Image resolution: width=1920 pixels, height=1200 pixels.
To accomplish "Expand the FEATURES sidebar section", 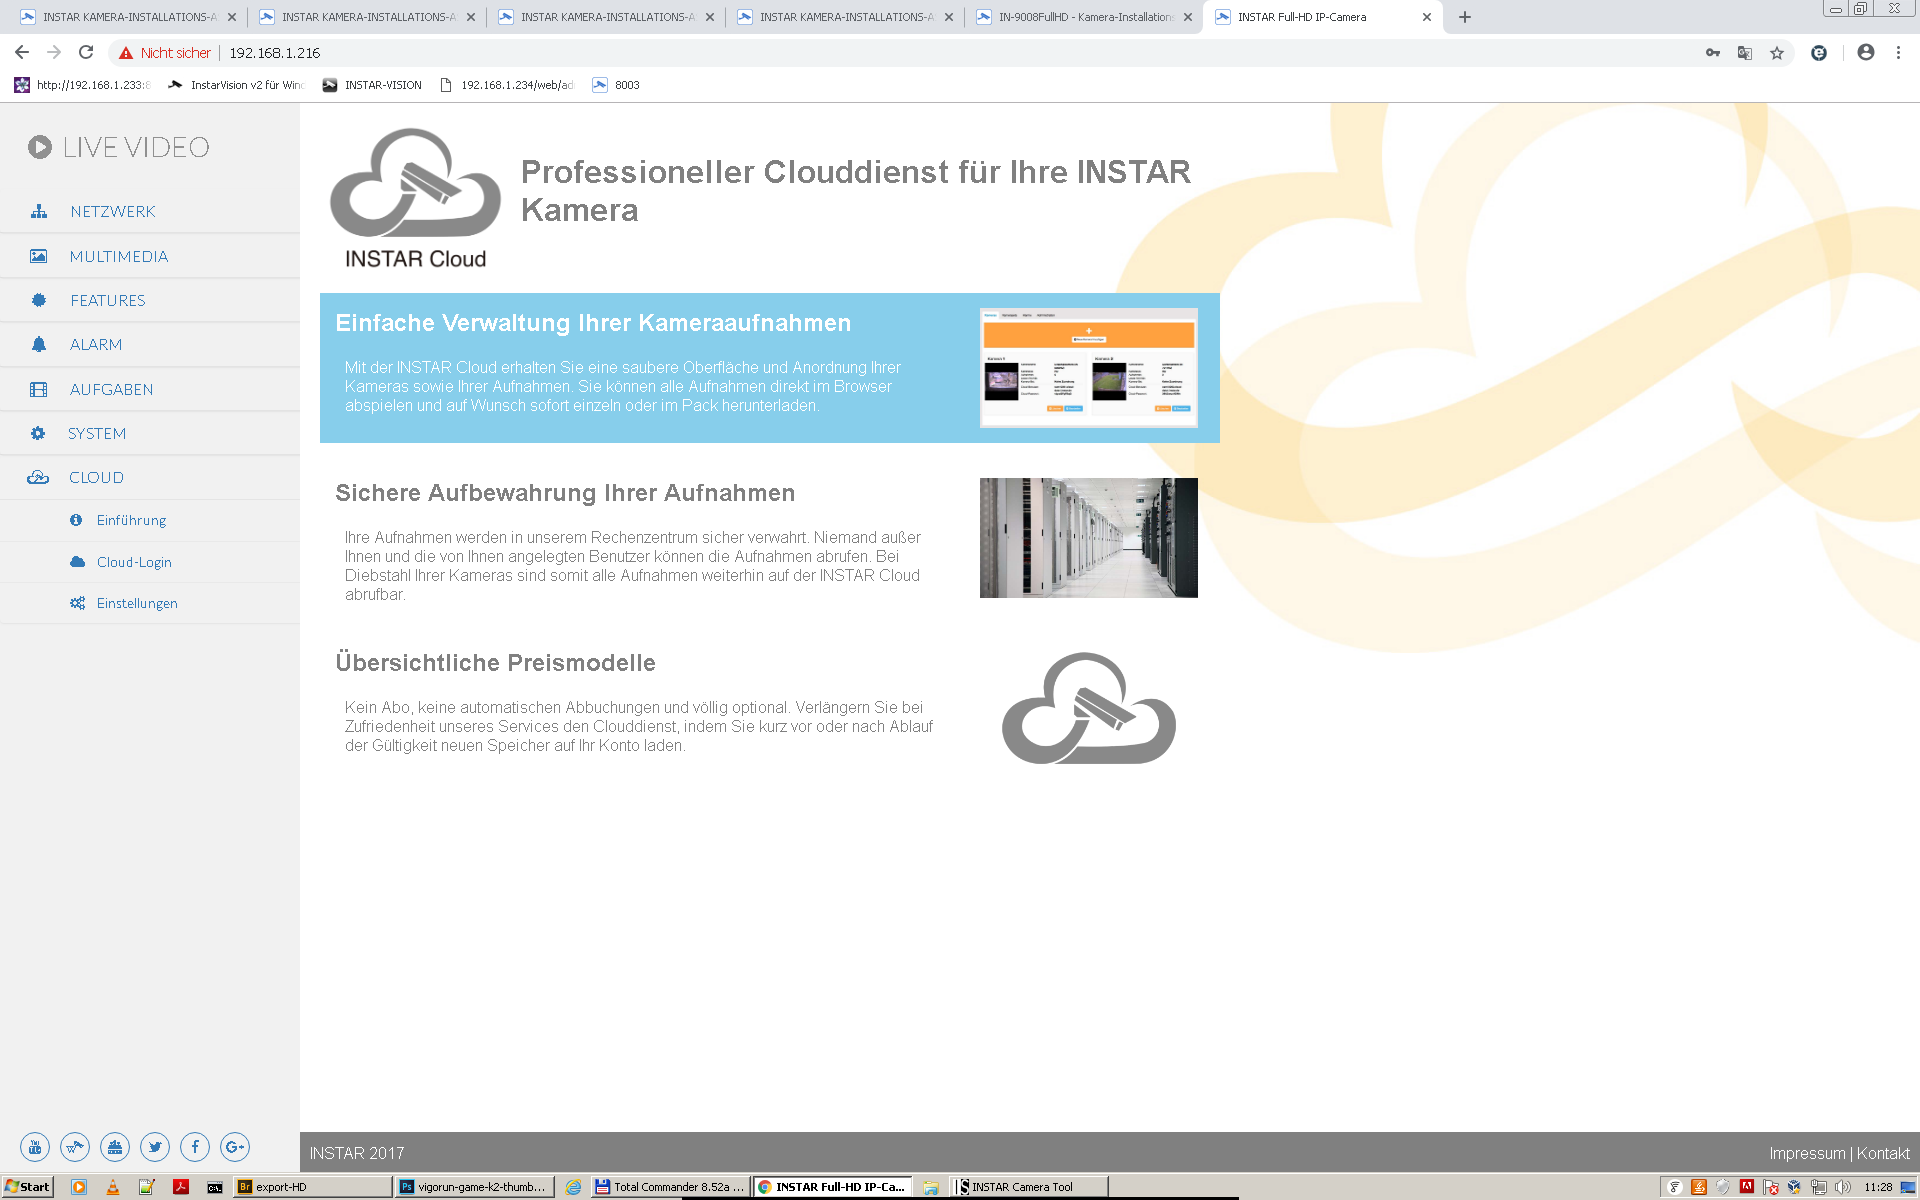I will pyautogui.click(x=107, y=300).
